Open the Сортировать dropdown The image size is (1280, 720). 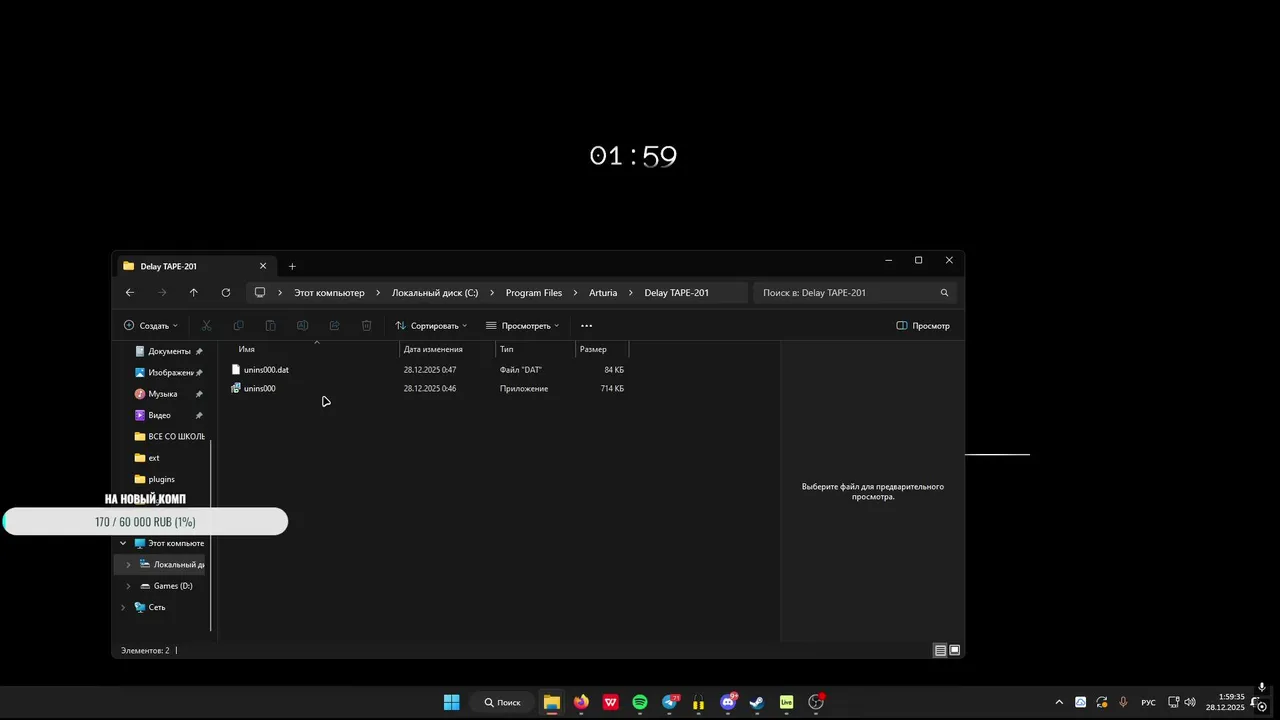point(431,326)
